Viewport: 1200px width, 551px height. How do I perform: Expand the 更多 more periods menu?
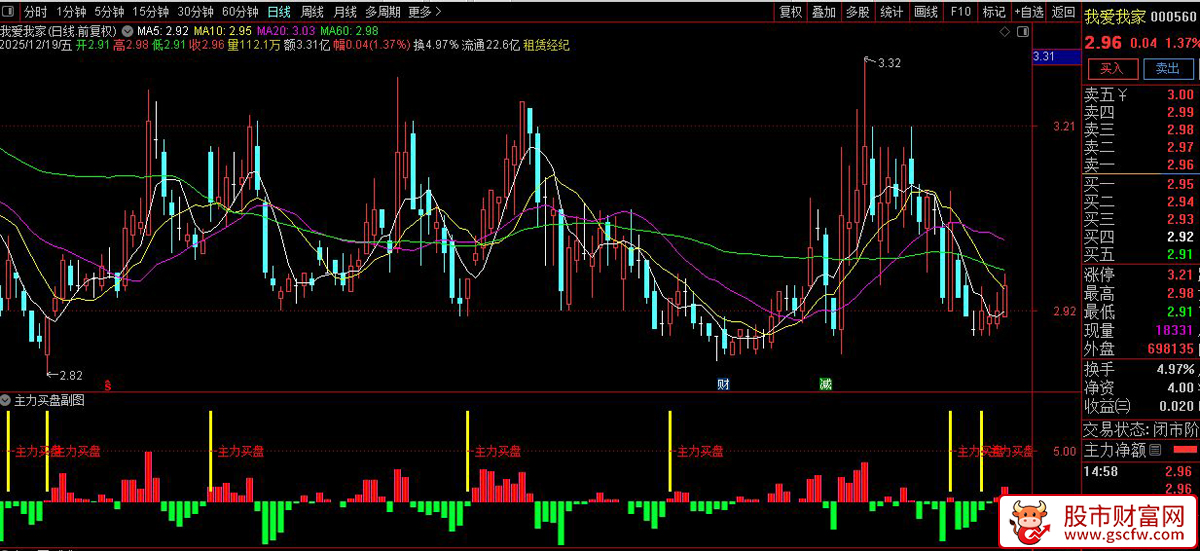pyautogui.click(x=425, y=12)
